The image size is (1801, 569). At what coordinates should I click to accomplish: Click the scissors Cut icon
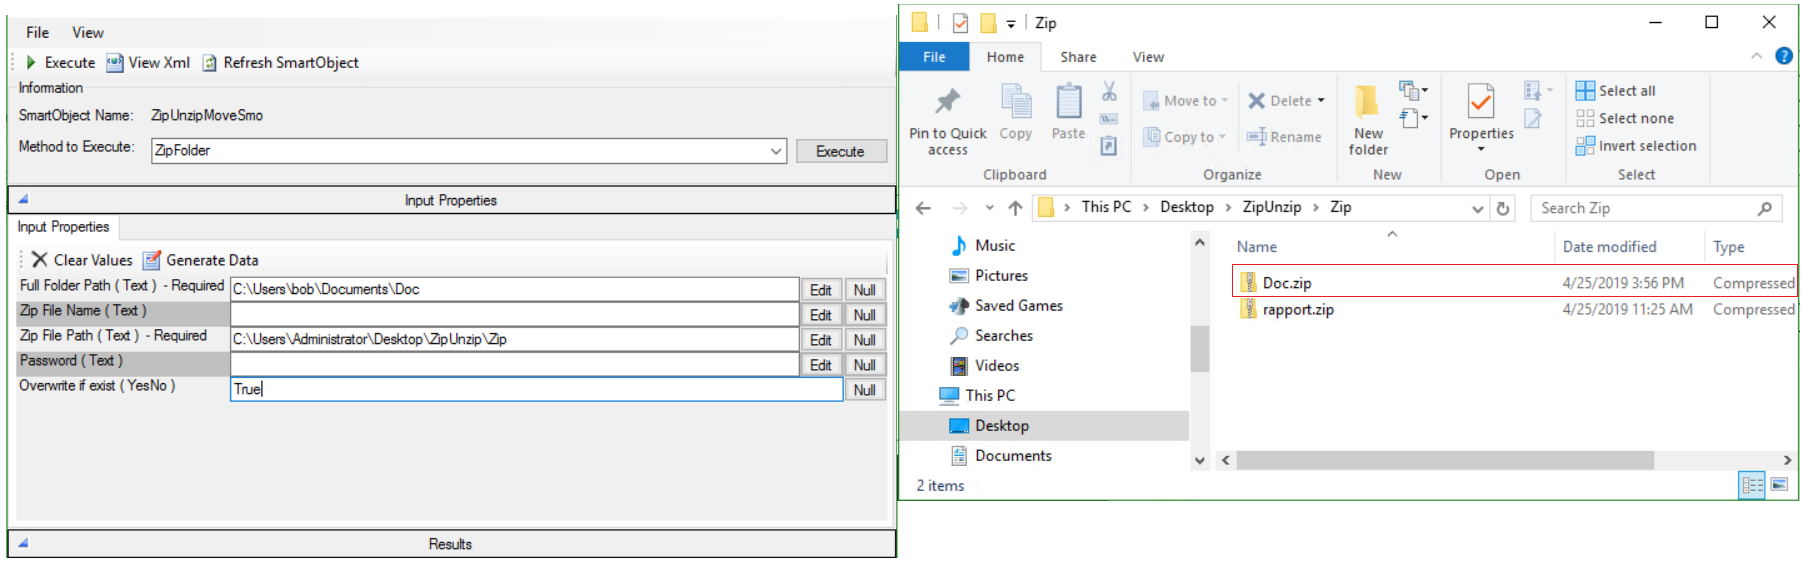[1109, 92]
